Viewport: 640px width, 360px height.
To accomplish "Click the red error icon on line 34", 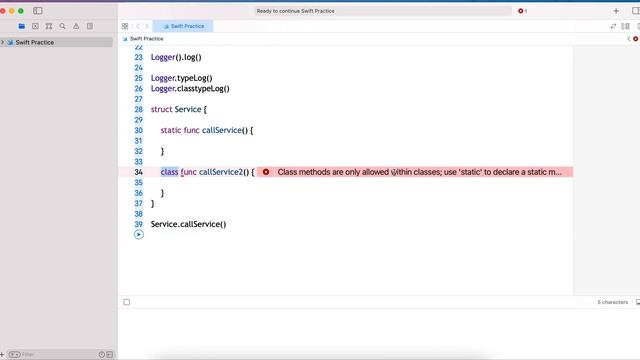I will coord(266,172).
